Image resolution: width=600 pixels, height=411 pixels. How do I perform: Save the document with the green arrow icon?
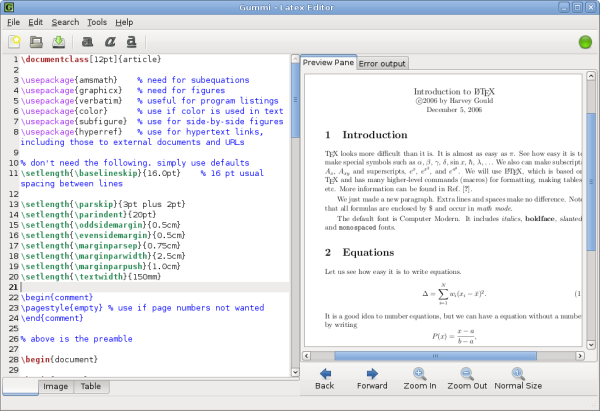tap(59, 42)
